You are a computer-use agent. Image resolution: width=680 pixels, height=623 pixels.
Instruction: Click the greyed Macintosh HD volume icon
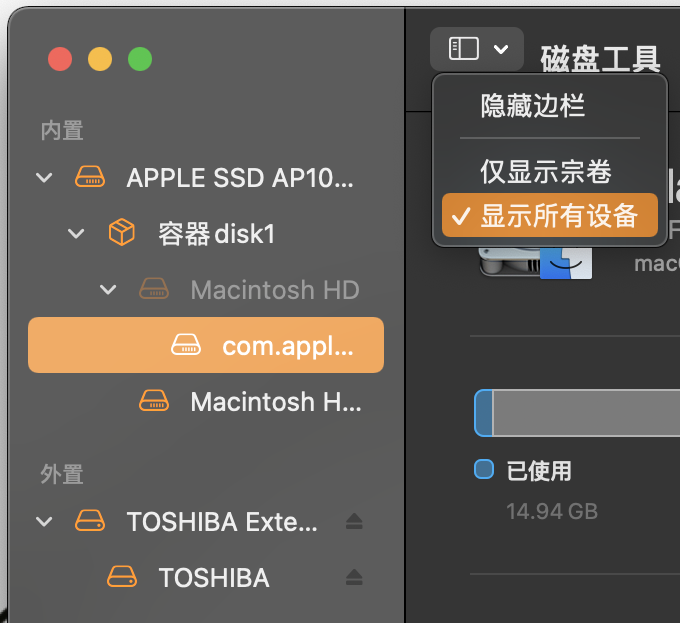[x=153, y=290]
